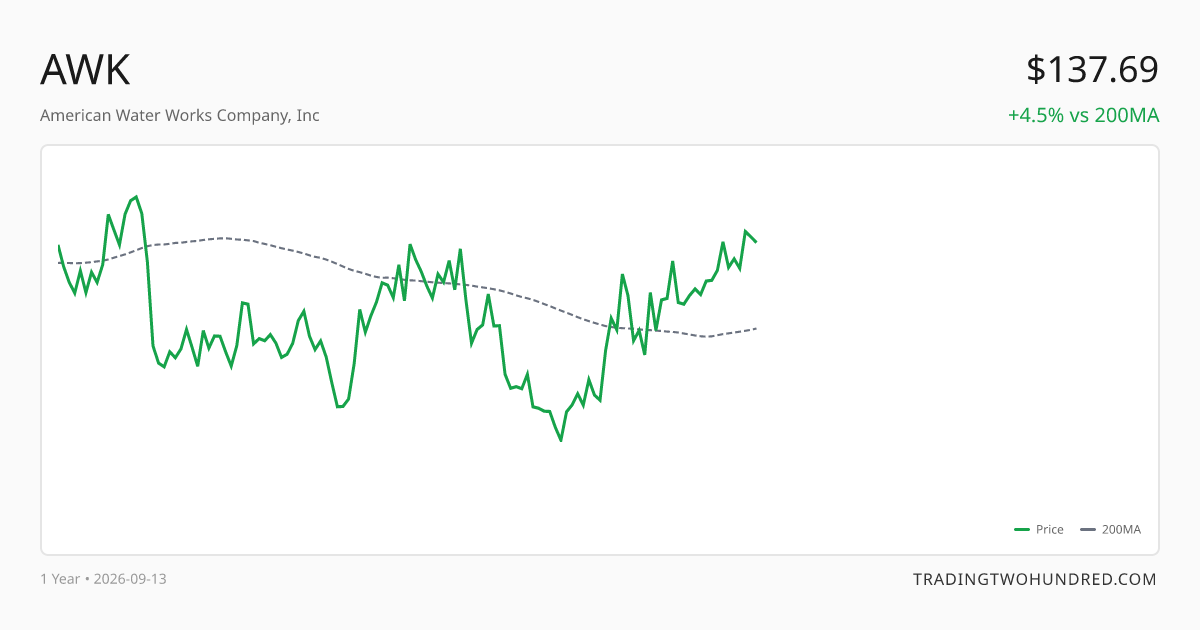This screenshot has height=630, width=1200.
Task: Click the +4.5% vs 200MA indicator
Action: coord(1084,115)
